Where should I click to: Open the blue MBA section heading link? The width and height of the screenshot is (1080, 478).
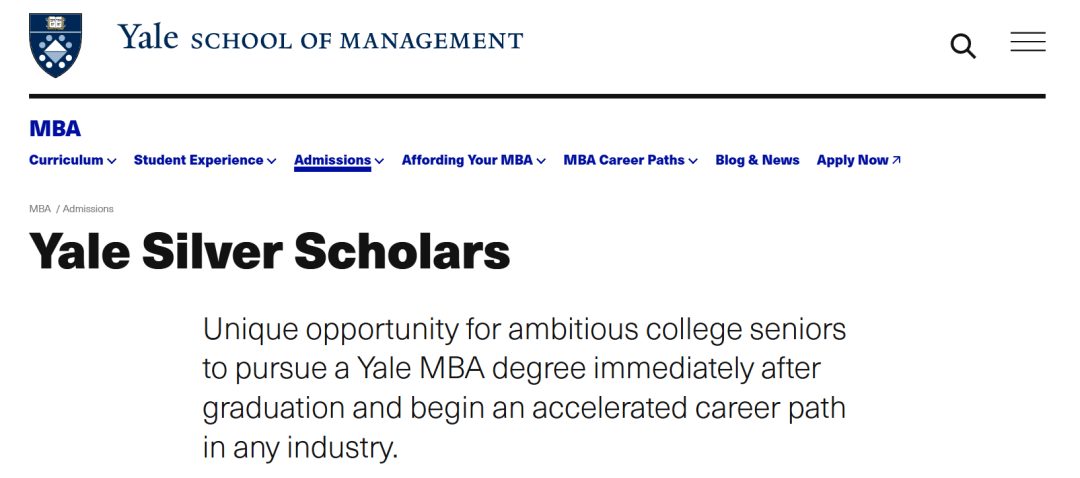click(x=55, y=129)
